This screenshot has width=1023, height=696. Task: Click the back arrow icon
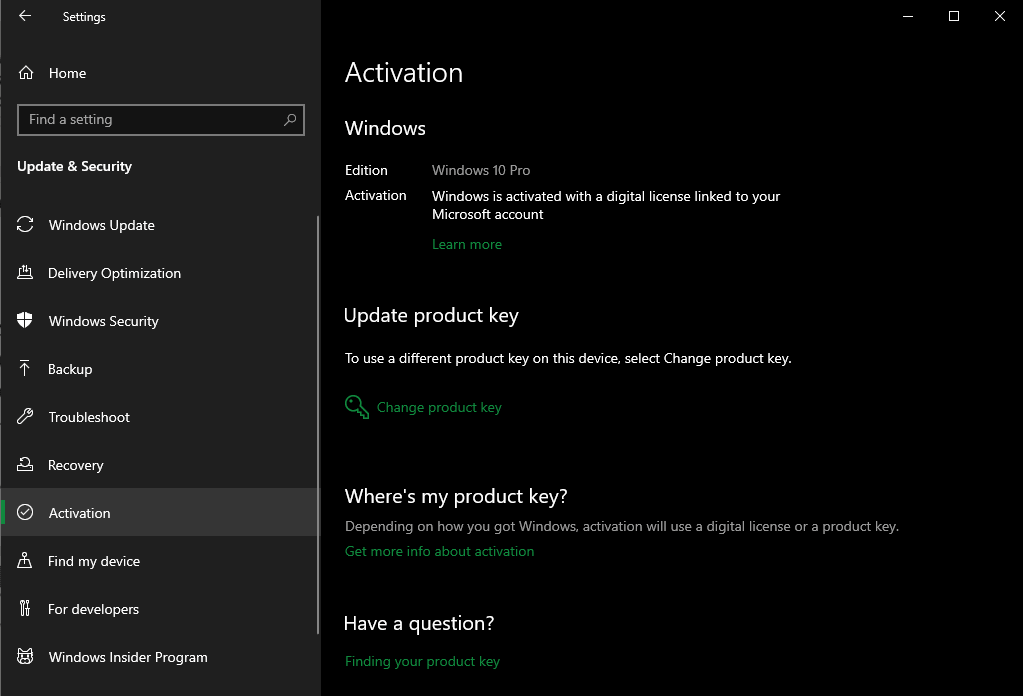(x=25, y=16)
